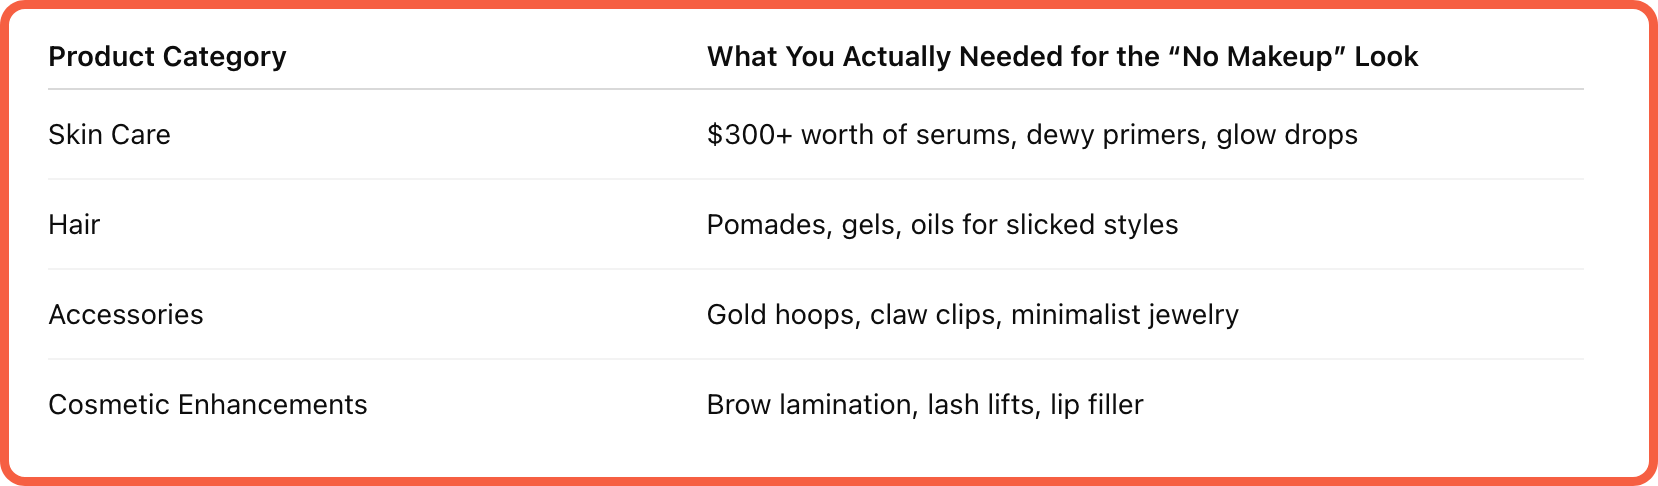Click the "No Makeup" Look column header

tap(1062, 57)
